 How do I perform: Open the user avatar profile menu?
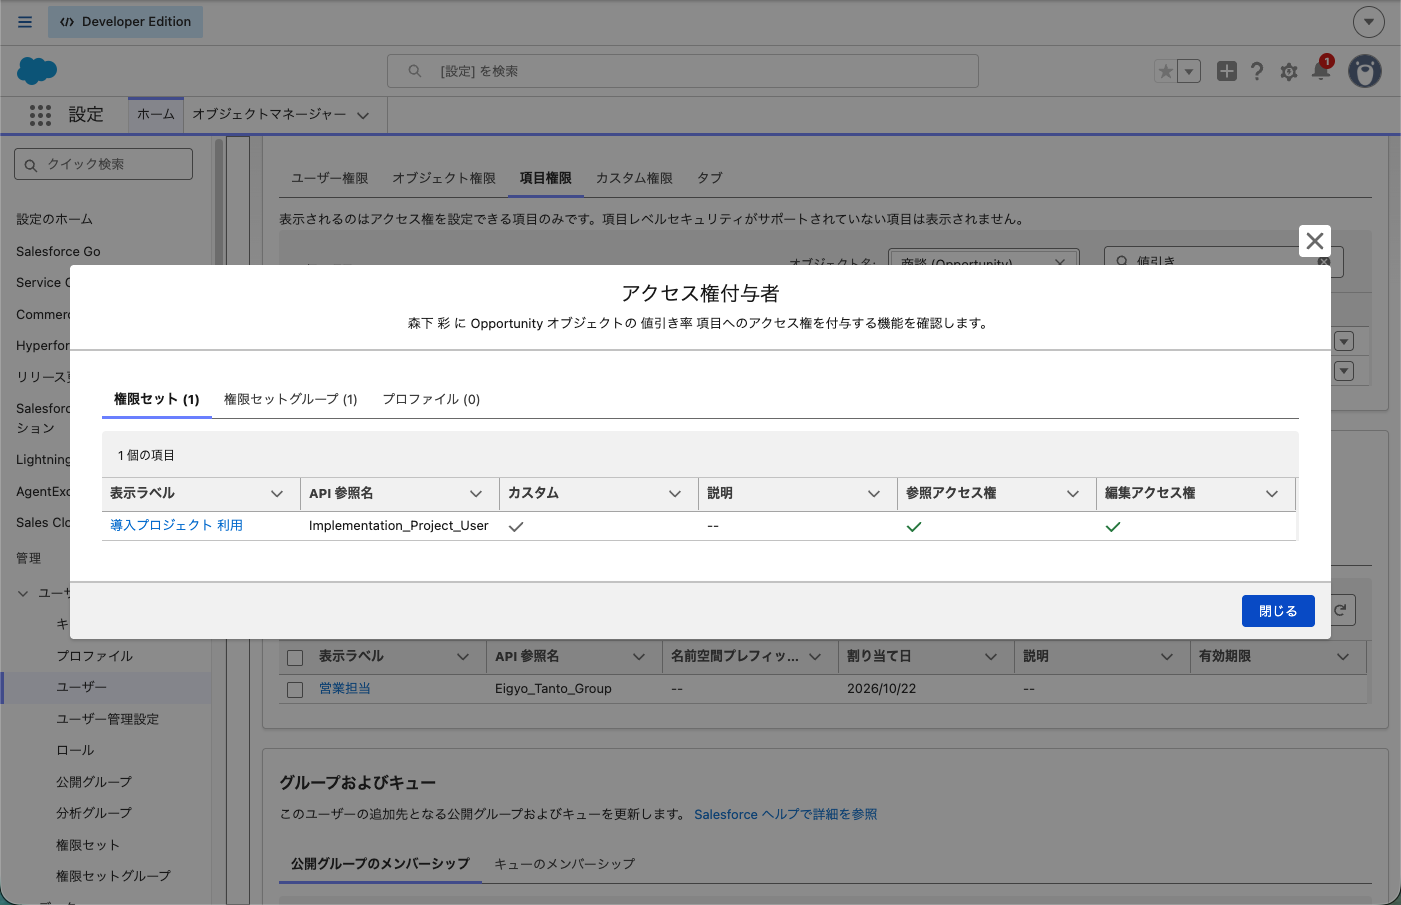1365,71
